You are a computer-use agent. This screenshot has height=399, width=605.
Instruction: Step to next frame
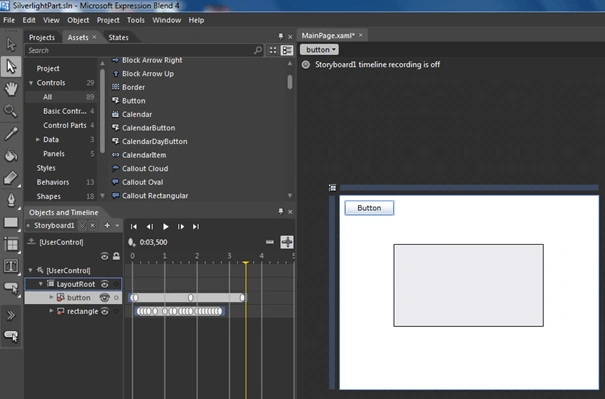pos(181,227)
